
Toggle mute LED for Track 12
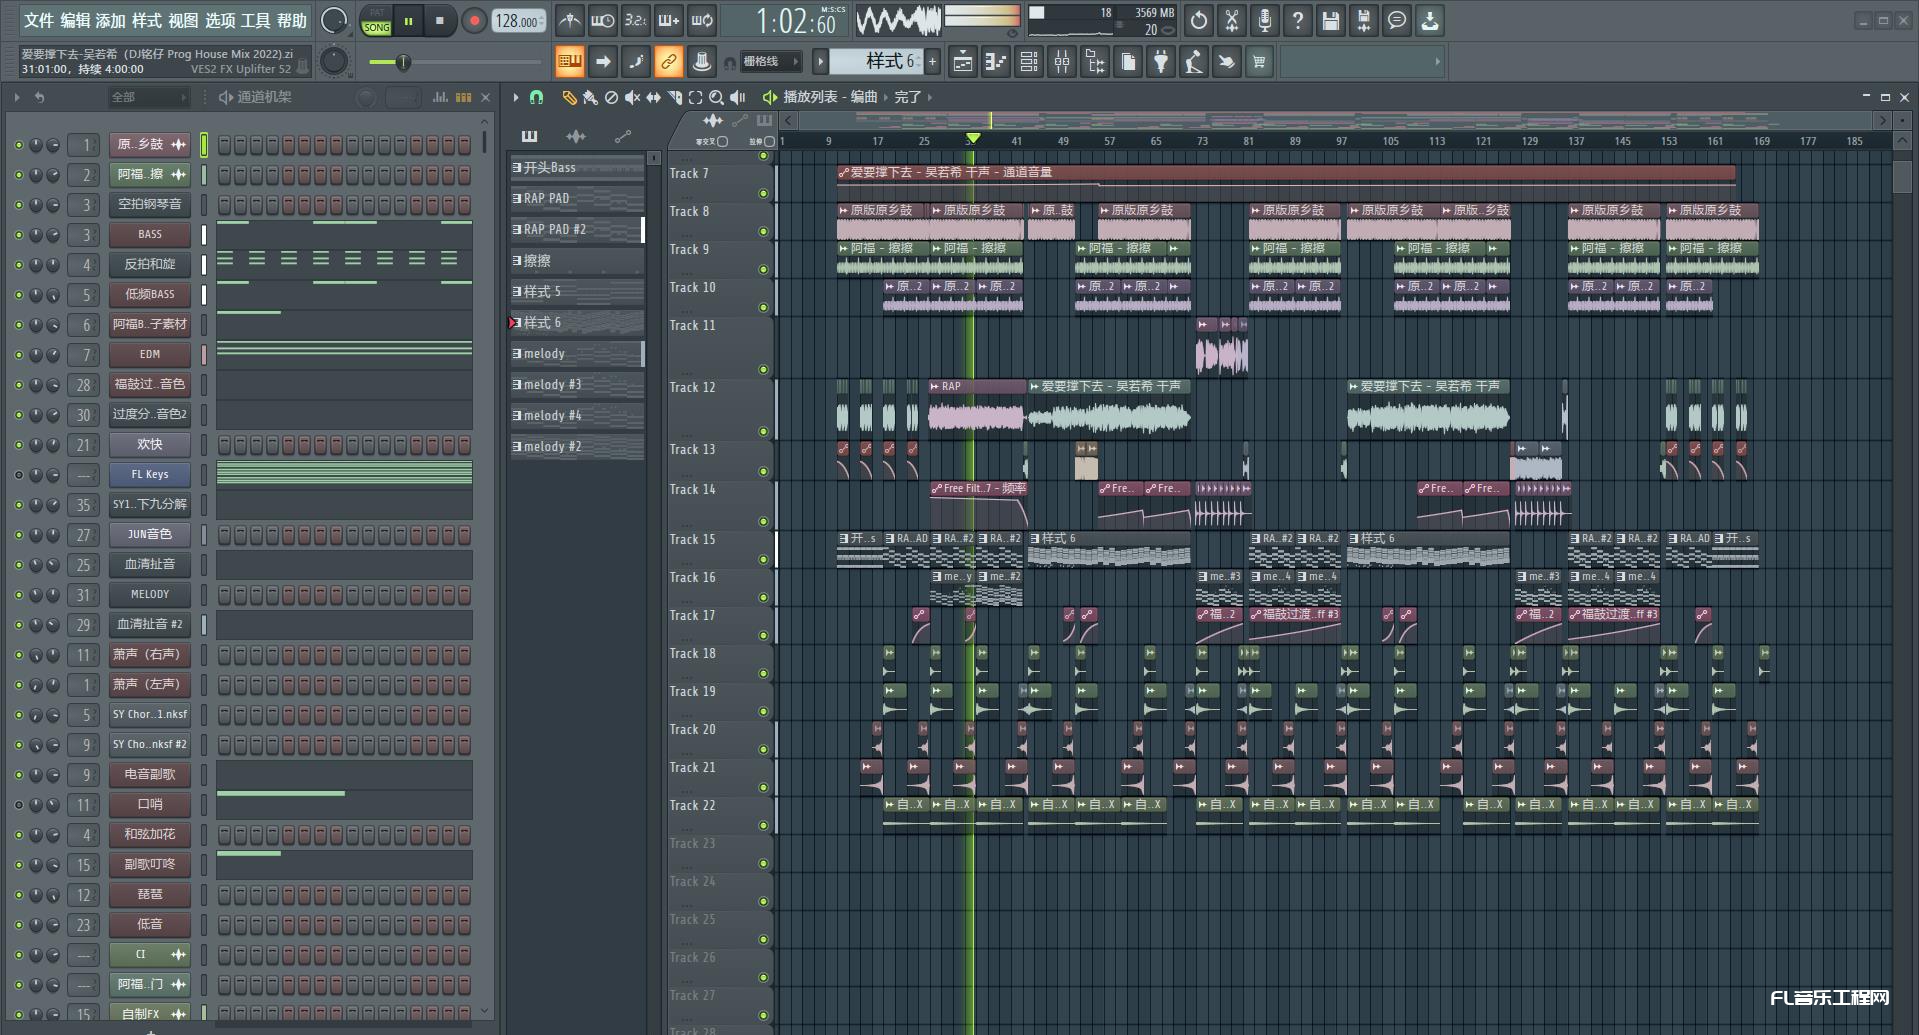(764, 431)
